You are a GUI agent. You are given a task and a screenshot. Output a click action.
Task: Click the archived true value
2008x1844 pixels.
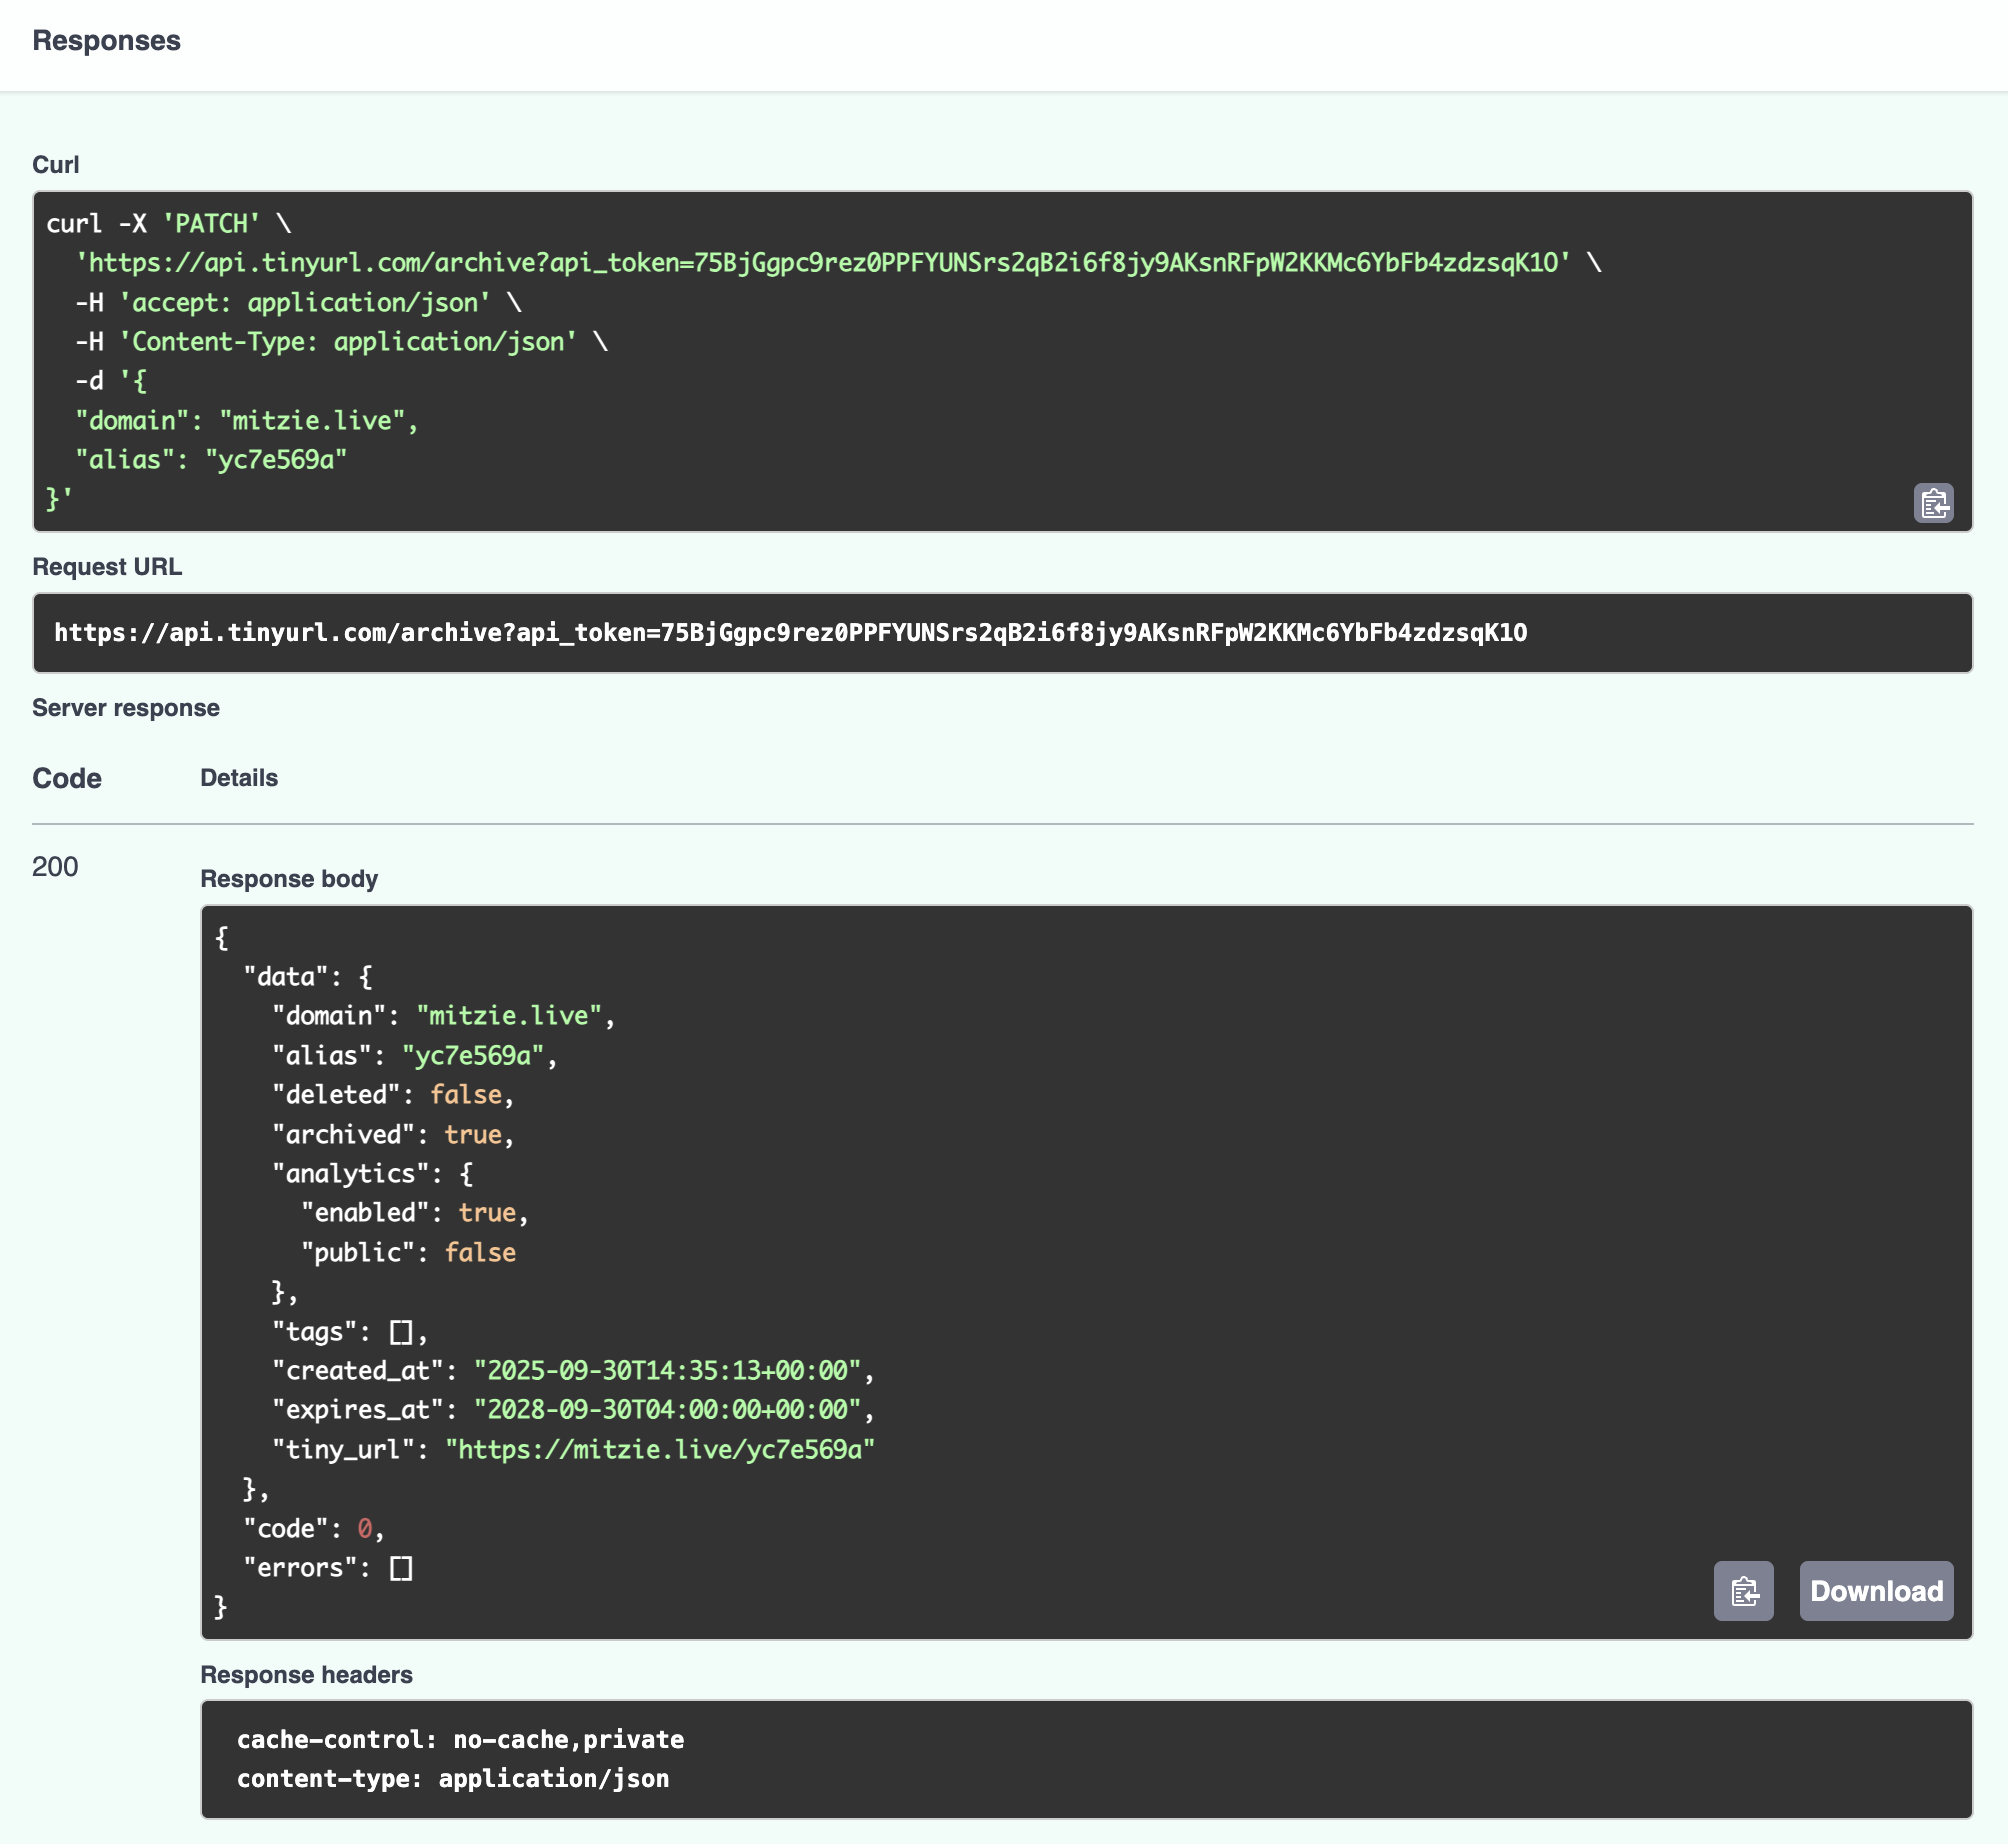pos(473,1135)
